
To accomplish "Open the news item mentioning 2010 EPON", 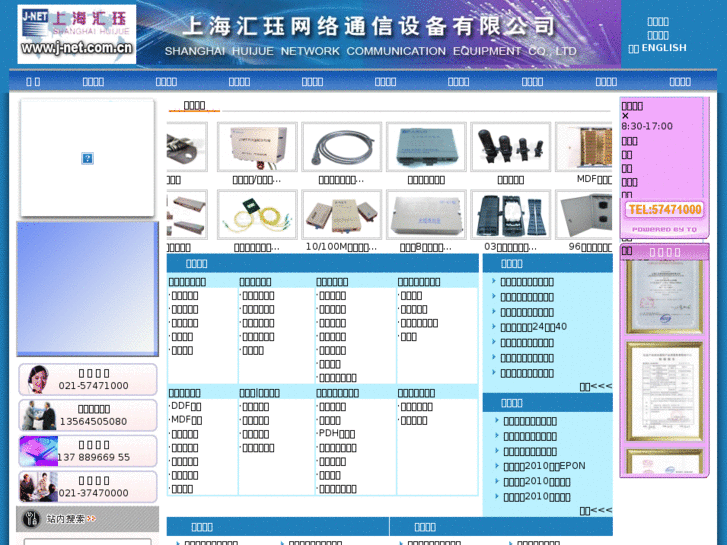I will coord(544,466).
